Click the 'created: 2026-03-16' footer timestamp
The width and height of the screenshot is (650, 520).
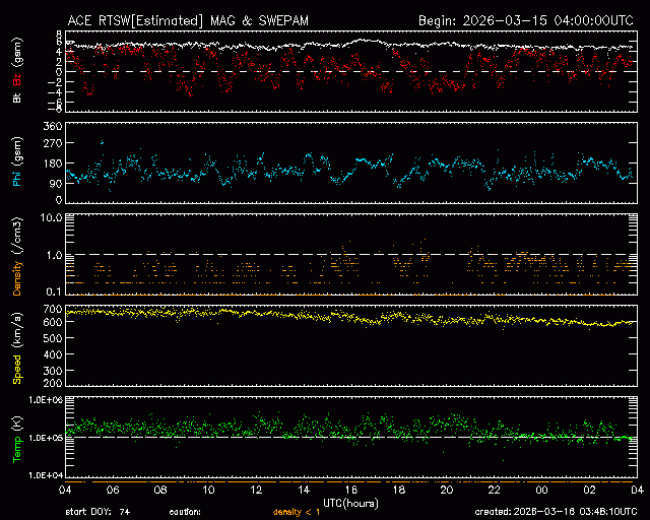click(556, 512)
